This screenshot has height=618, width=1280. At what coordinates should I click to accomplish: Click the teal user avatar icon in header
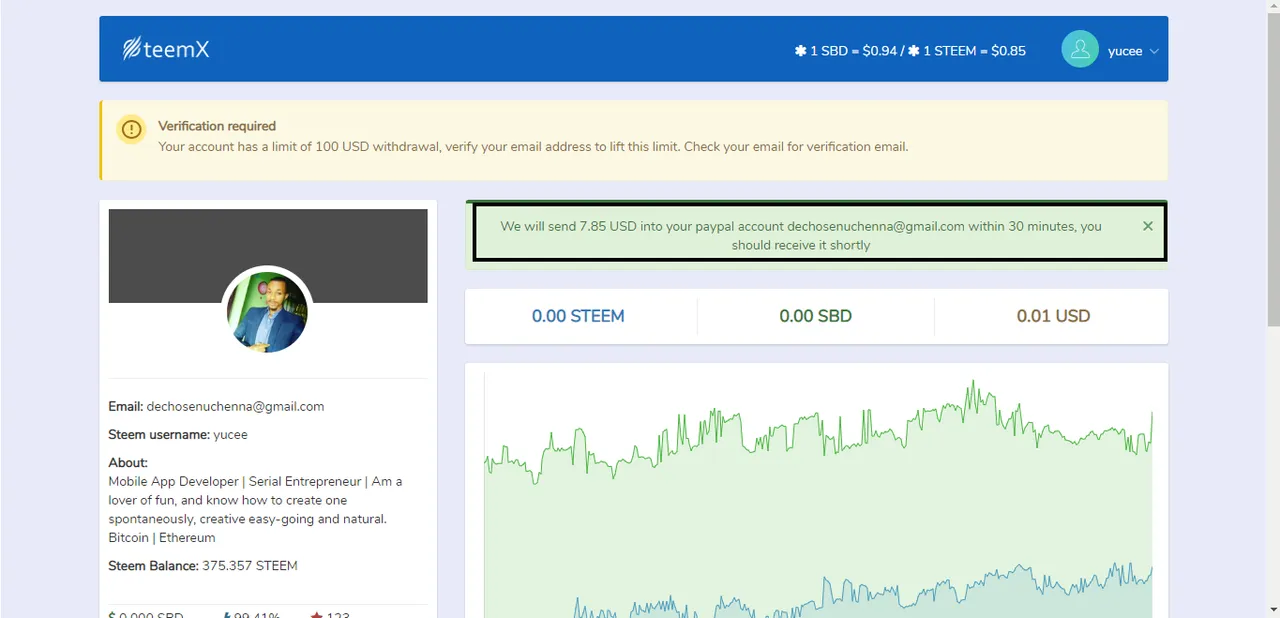[1080, 50]
